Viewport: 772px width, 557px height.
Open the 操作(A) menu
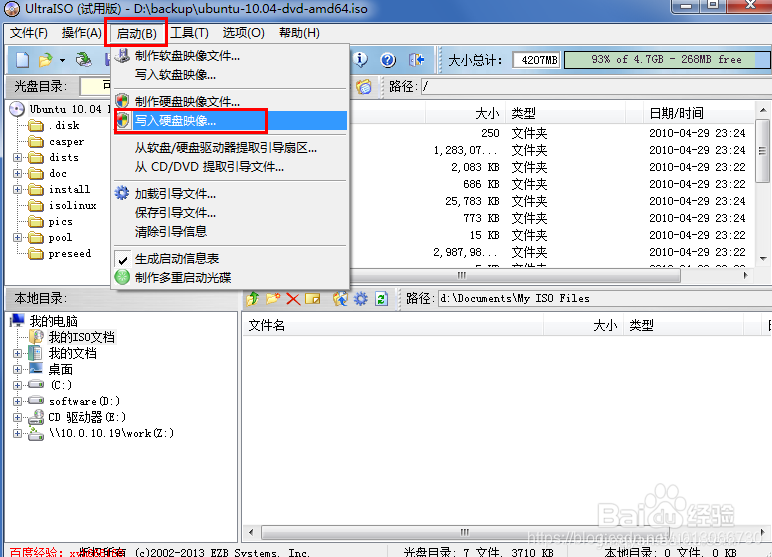click(81, 33)
